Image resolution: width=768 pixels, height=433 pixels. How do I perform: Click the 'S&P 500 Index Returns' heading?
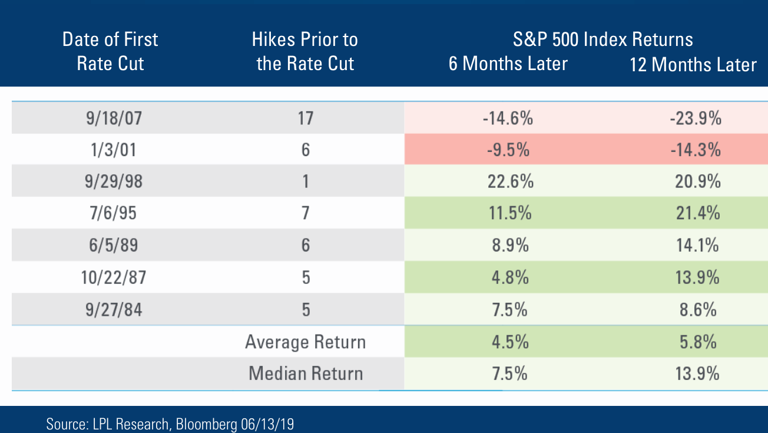coord(603,39)
